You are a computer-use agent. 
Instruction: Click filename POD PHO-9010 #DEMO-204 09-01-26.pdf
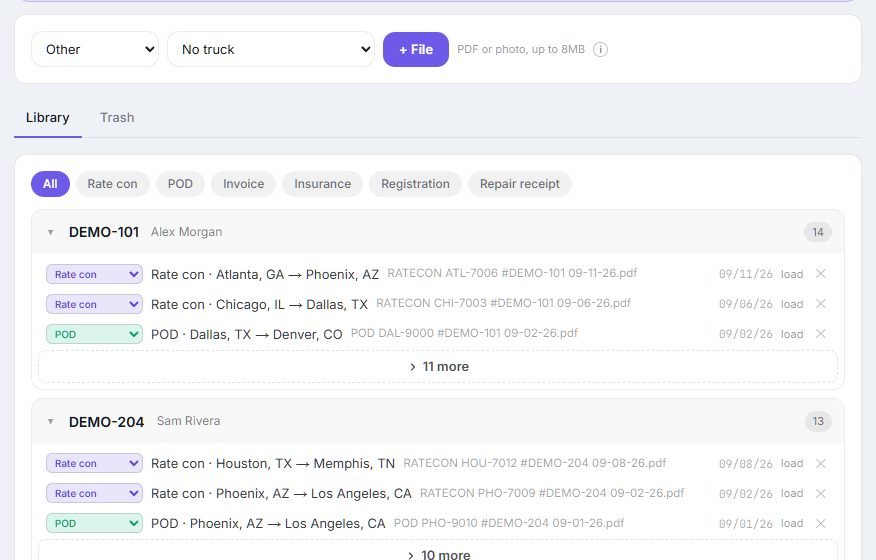coord(509,523)
